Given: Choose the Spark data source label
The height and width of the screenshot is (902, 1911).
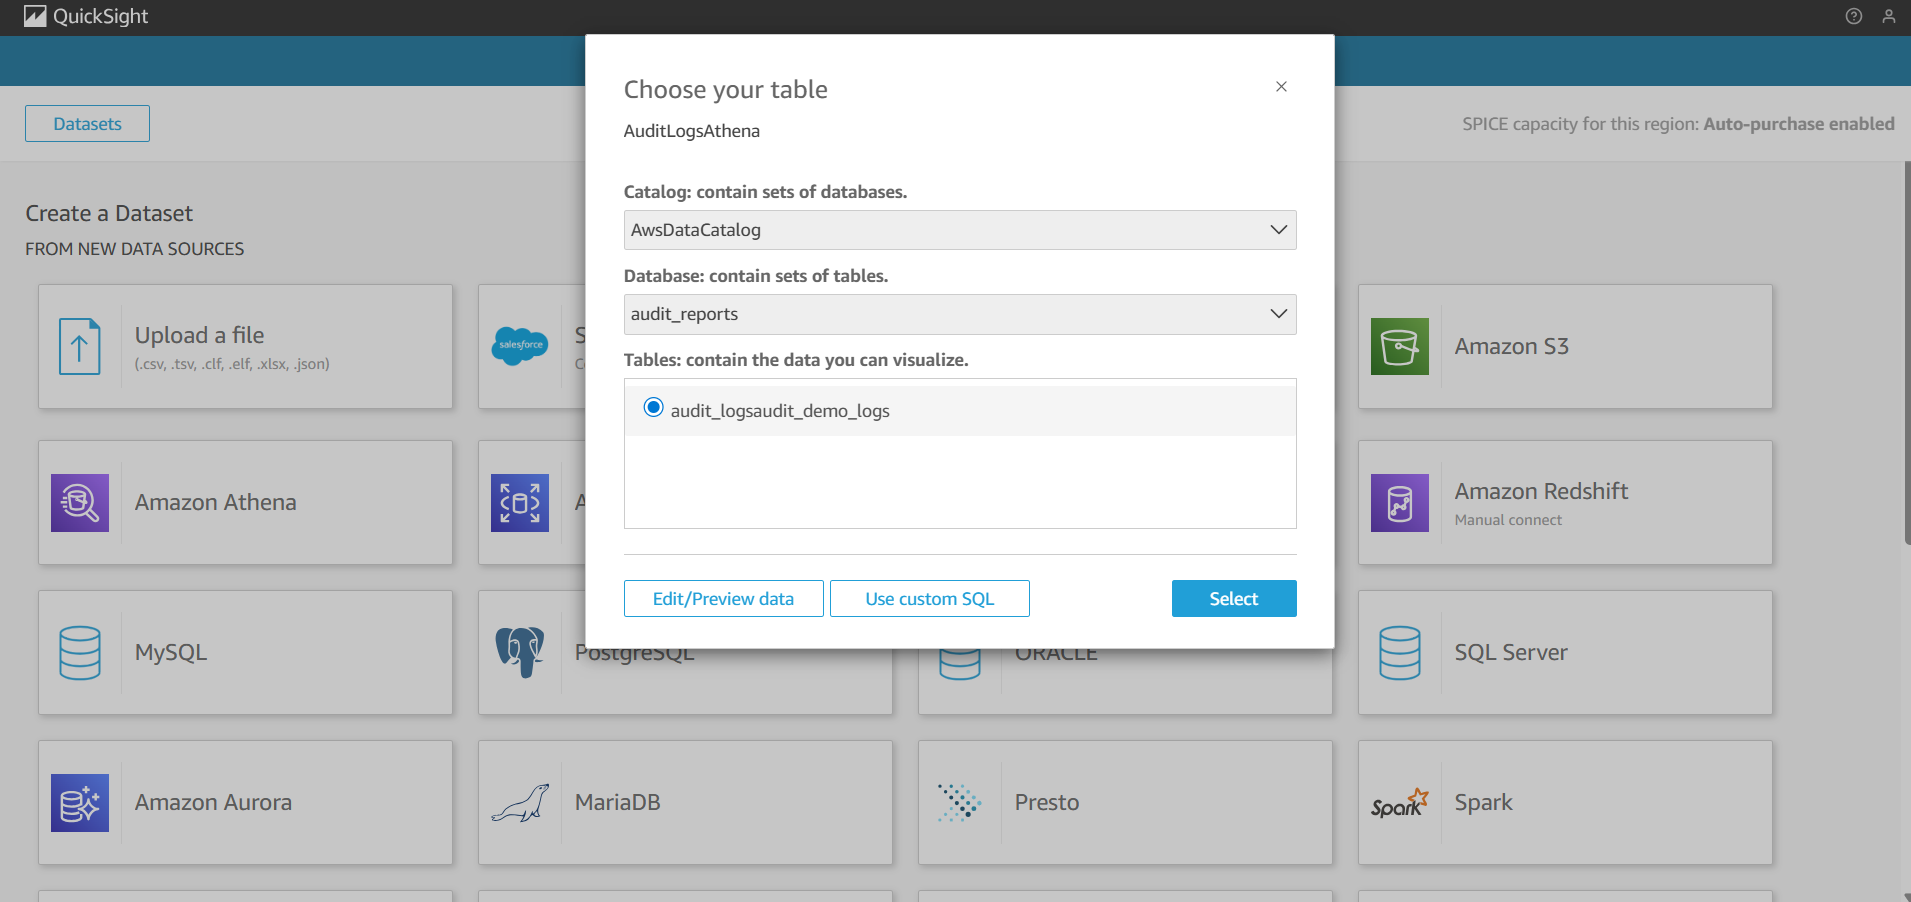Looking at the screenshot, I should pyautogui.click(x=1484, y=802).
